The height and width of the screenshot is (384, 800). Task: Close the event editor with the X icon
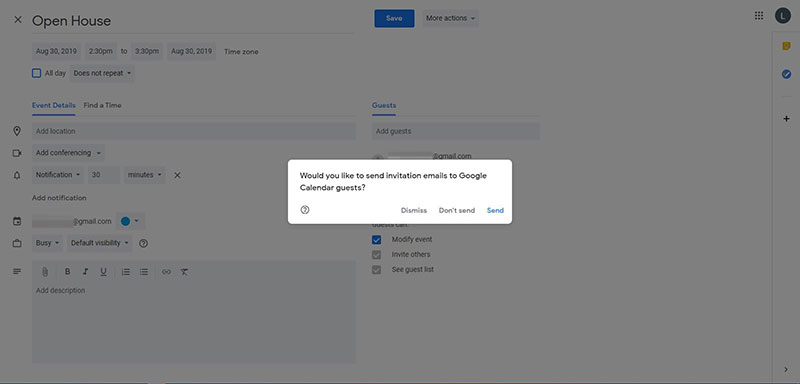(18, 20)
